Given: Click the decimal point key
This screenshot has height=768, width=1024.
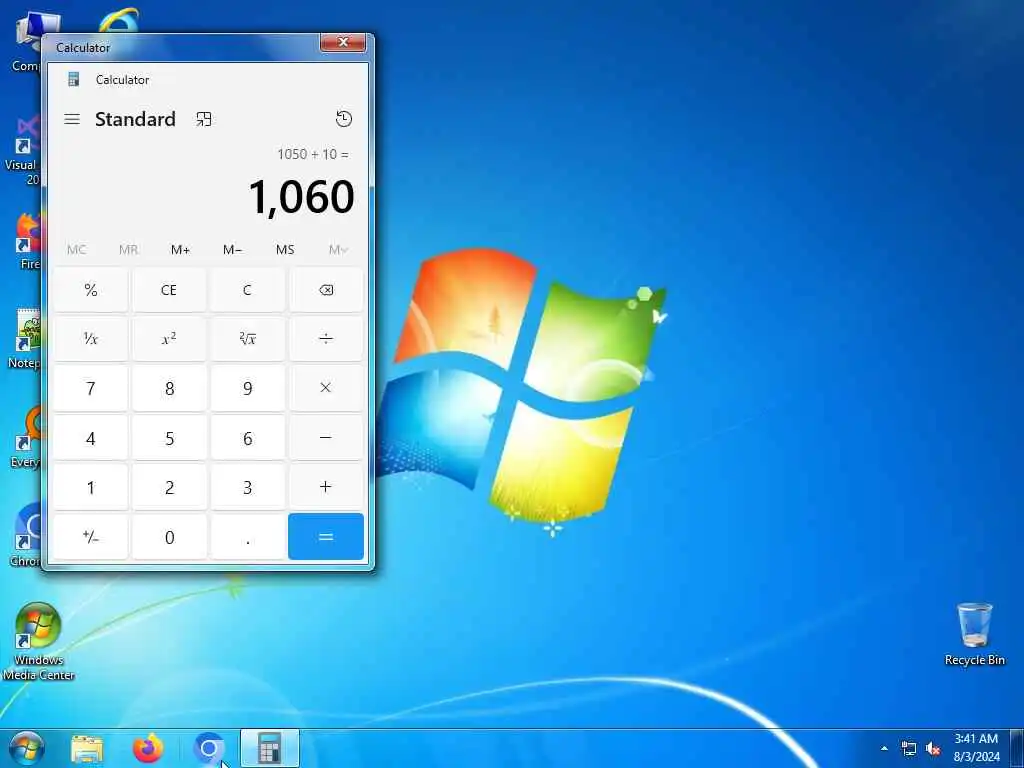Looking at the screenshot, I should pyautogui.click(x=248, y=537).
